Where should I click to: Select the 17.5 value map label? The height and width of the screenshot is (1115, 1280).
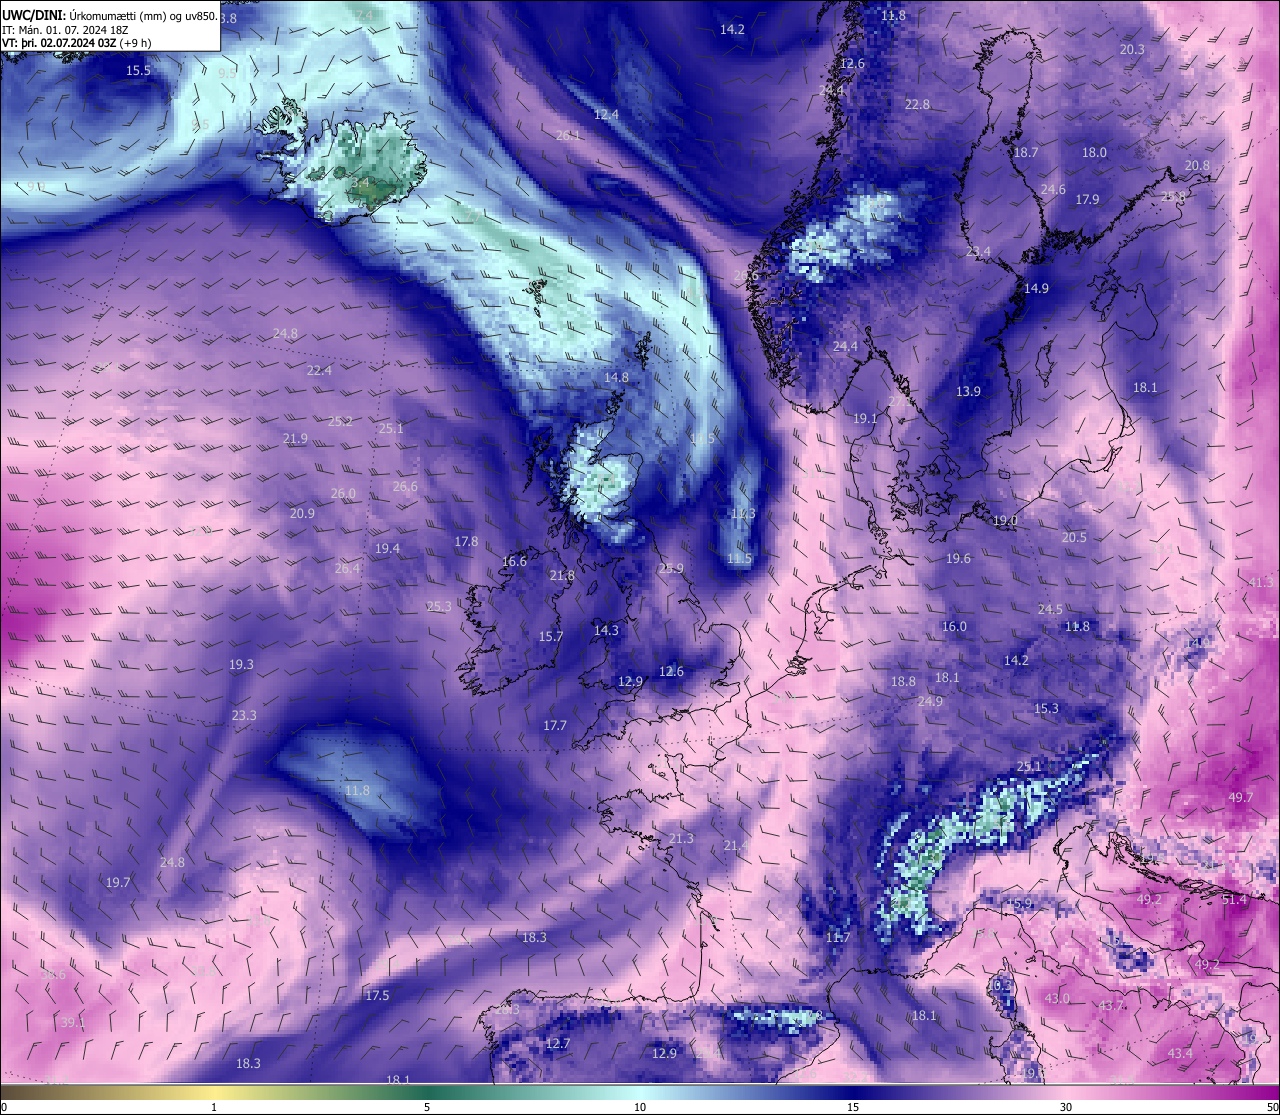point(377,995)
